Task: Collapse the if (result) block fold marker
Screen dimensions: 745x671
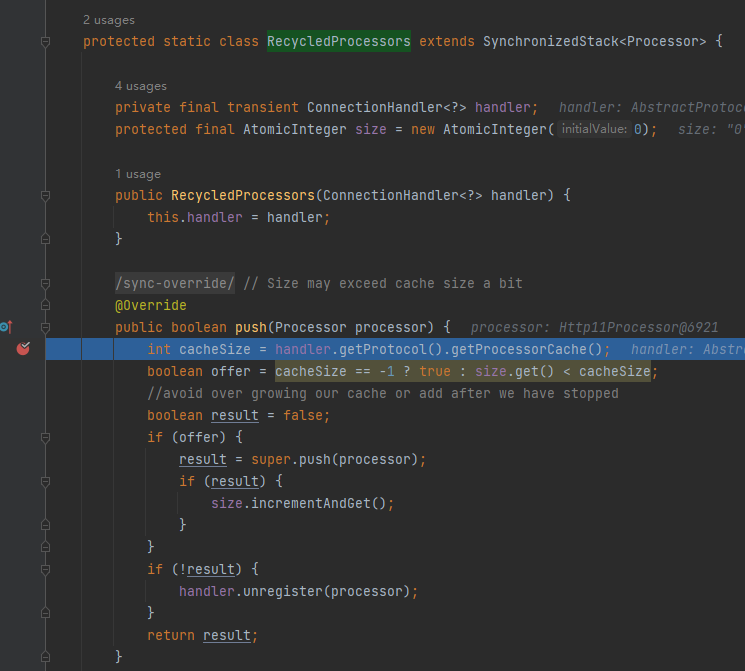Action: pyautogui.click(x=45, y=482)
